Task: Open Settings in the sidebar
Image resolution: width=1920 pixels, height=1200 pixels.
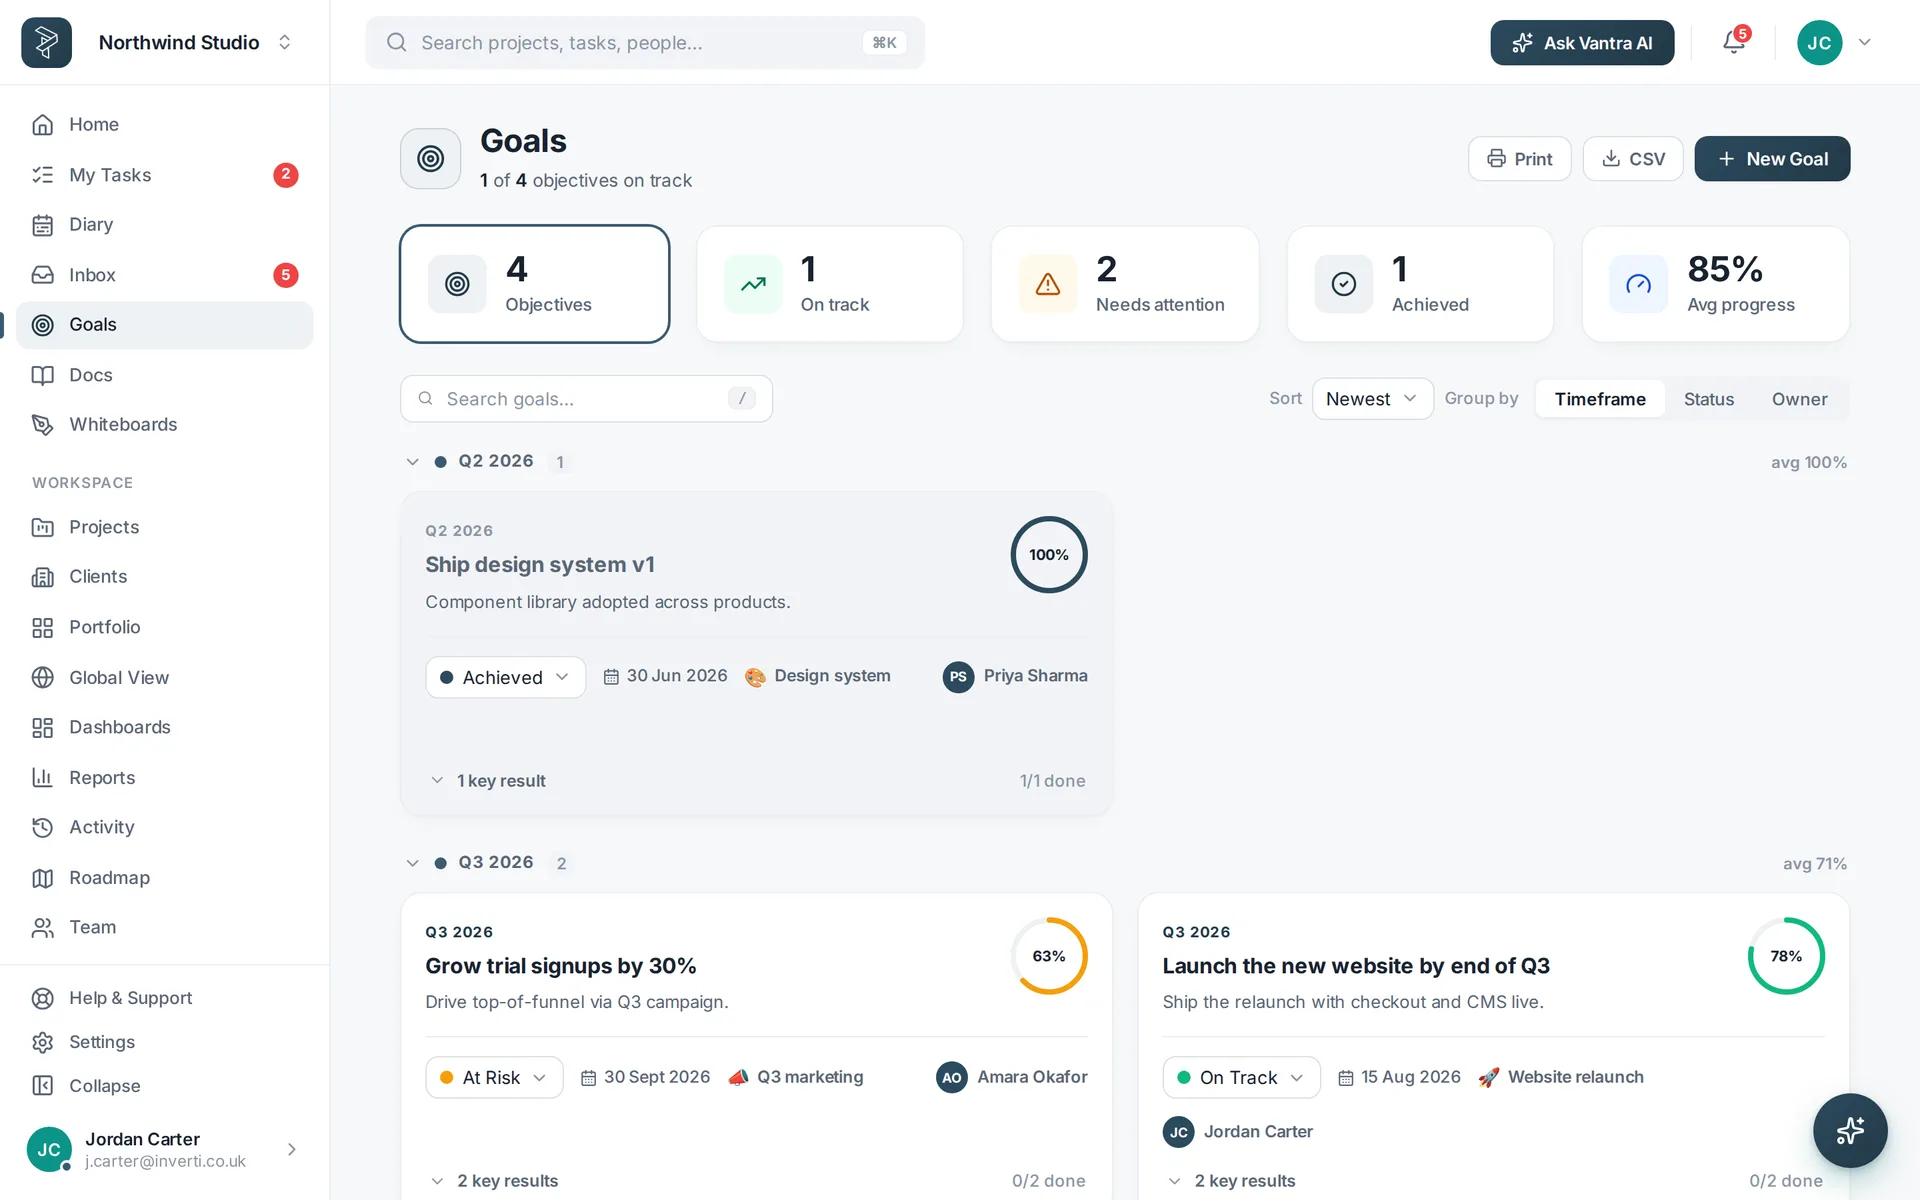Action: click(x=165, y=1042)
